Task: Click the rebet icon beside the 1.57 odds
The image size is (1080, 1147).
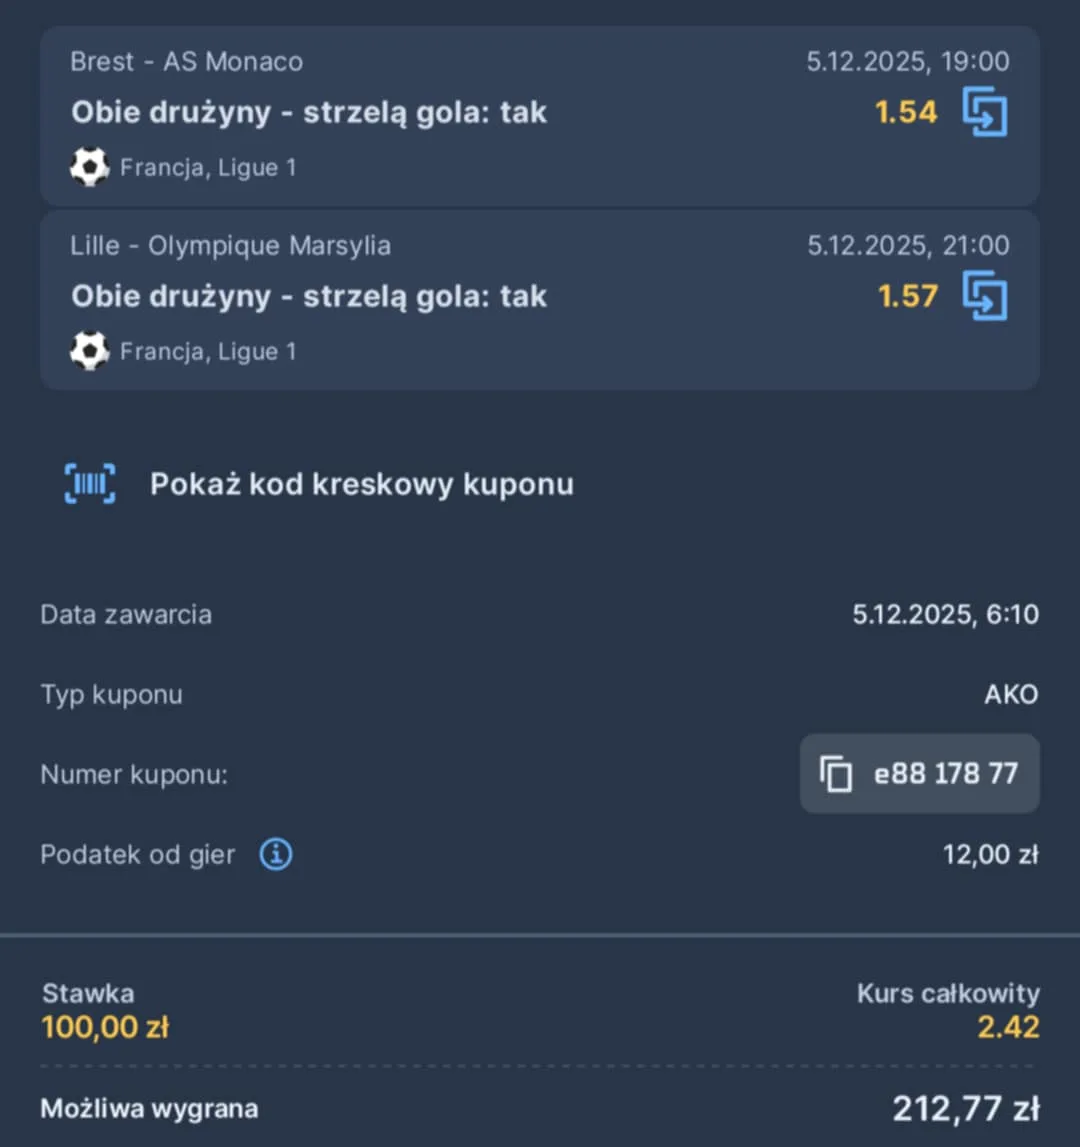Action: 985,296
